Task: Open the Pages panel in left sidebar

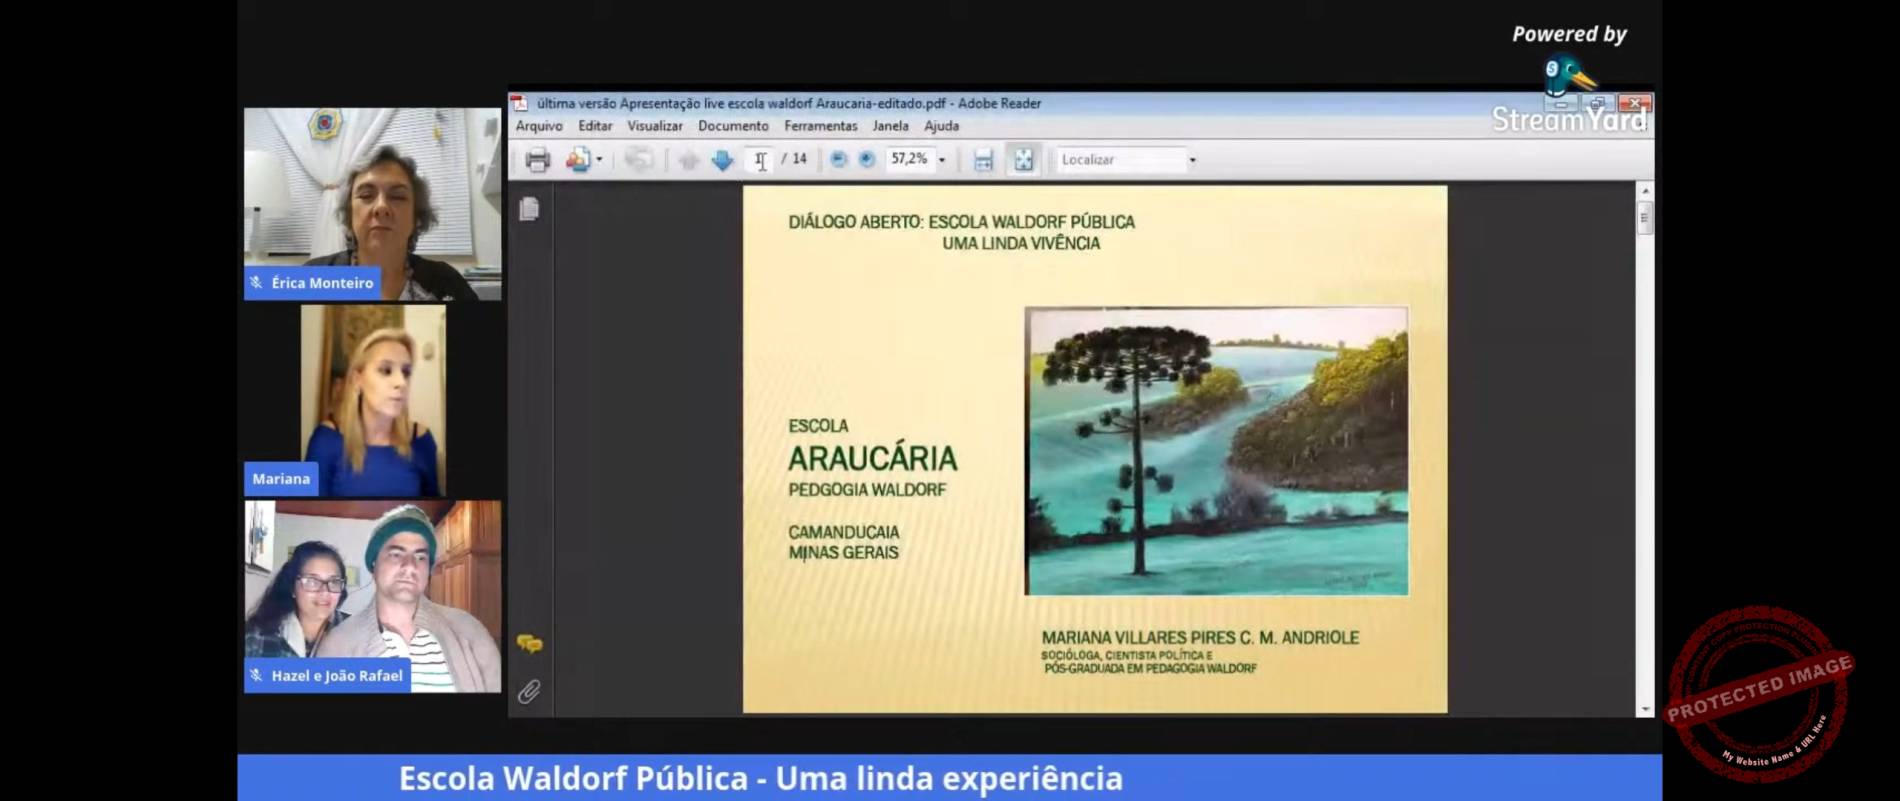Action: click(x=529, y=209)
